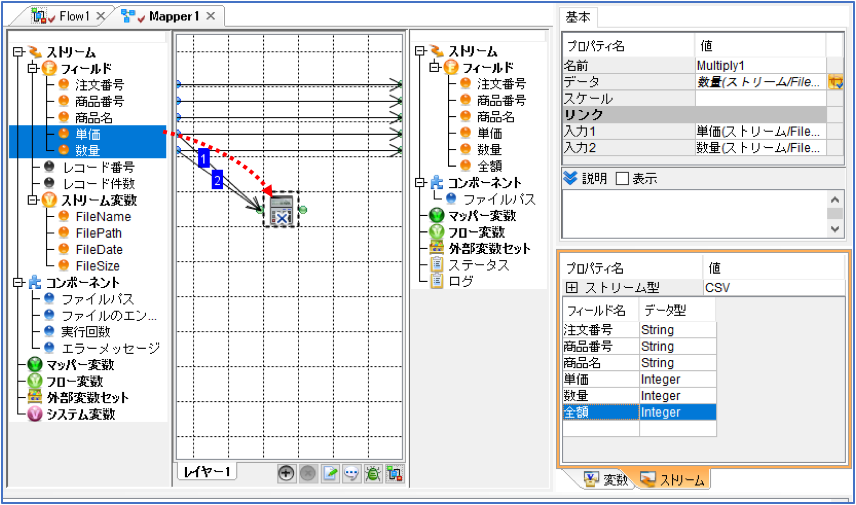Collapse the ストリーム変数 node

click(33, 200)
